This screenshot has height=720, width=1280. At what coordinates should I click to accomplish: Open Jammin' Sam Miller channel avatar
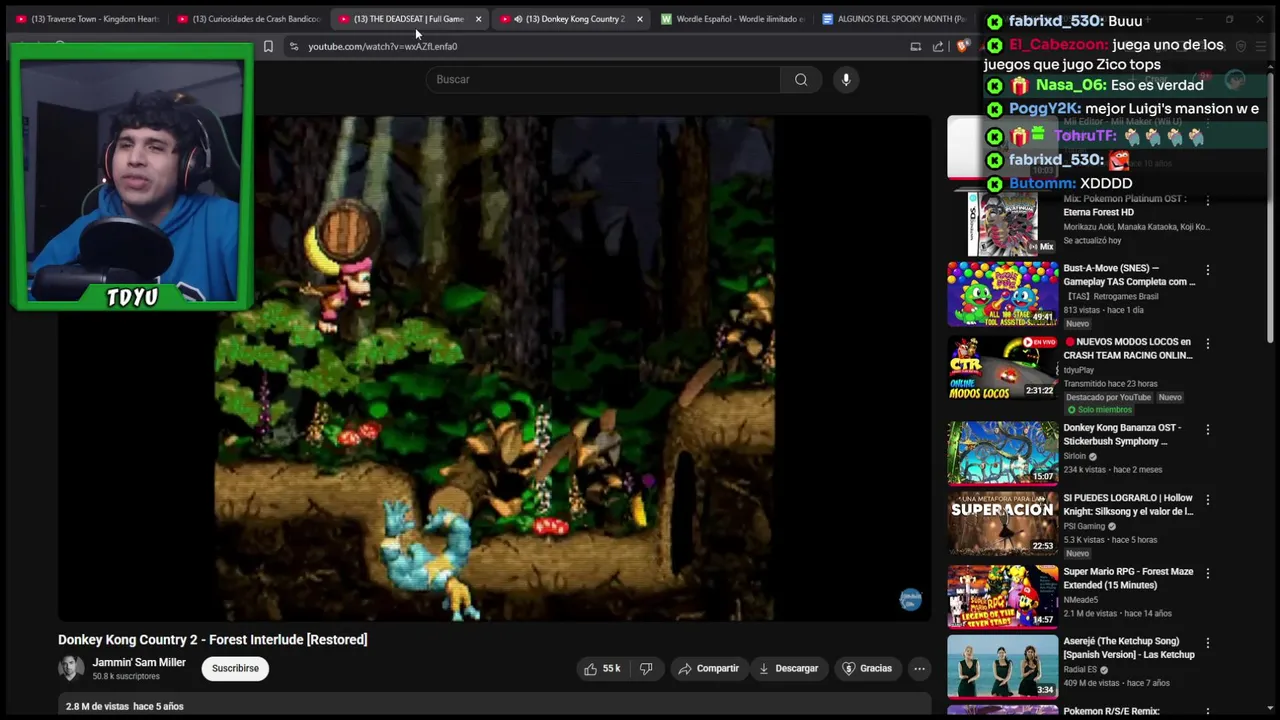point(71,668)
